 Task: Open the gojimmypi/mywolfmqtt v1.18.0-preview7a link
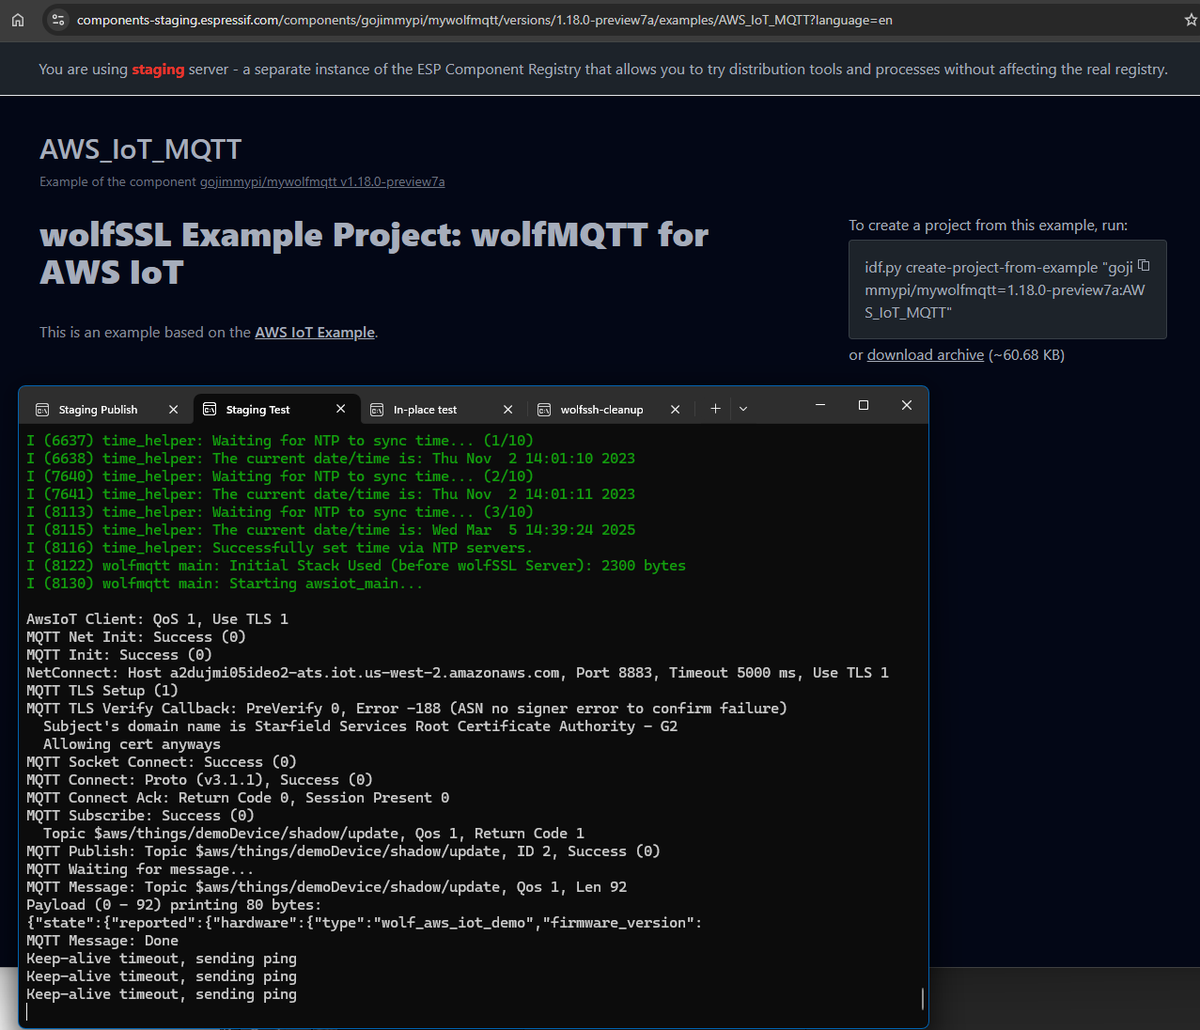323,182
